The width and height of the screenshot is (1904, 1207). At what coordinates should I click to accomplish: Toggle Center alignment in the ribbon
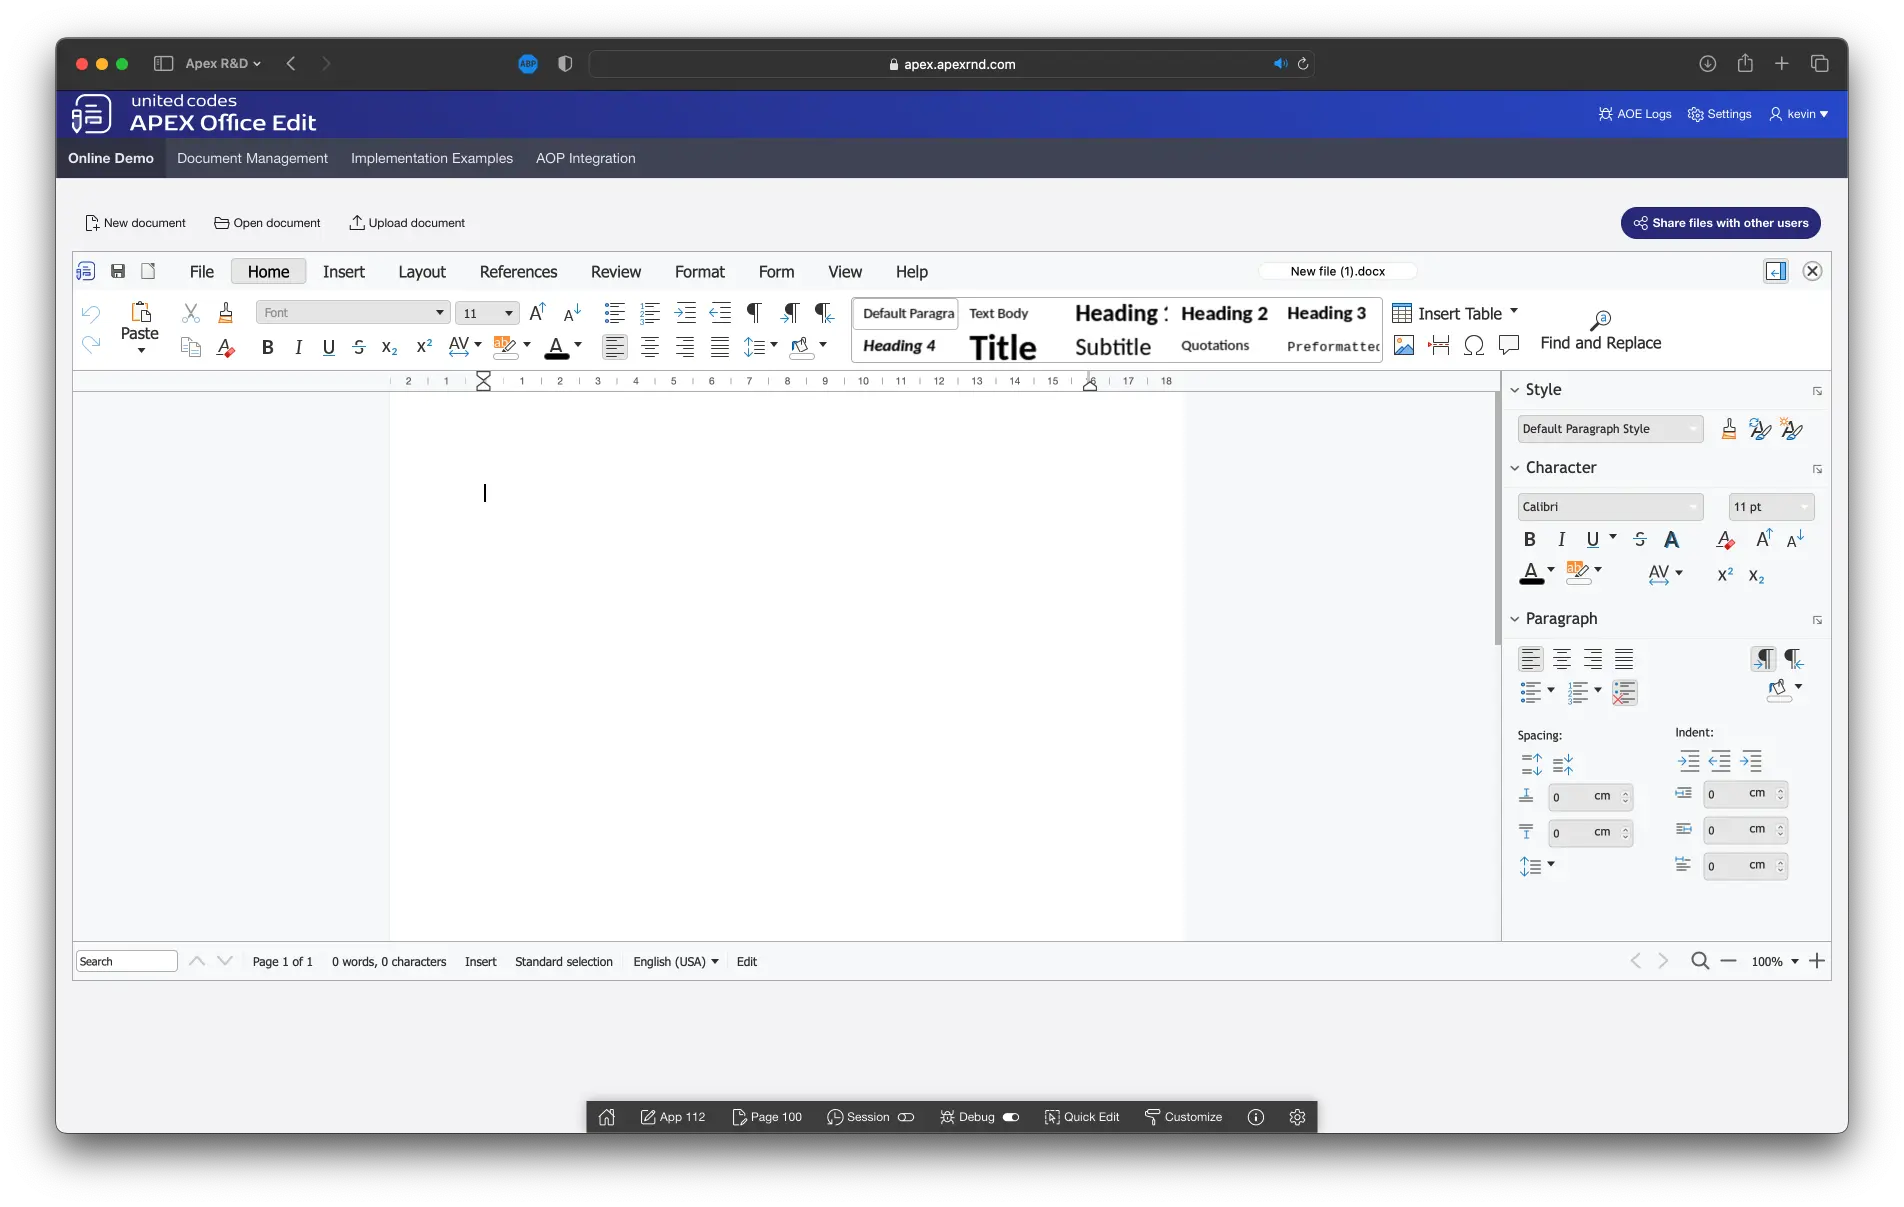click(x=650, y=347)
